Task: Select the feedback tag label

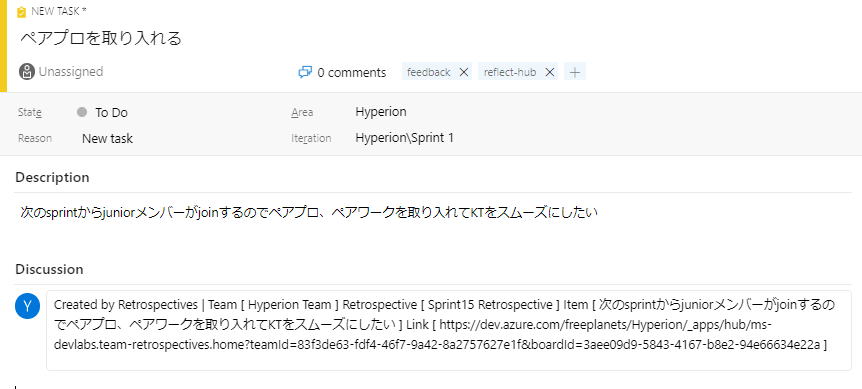Action: click(x=428, y=72)
